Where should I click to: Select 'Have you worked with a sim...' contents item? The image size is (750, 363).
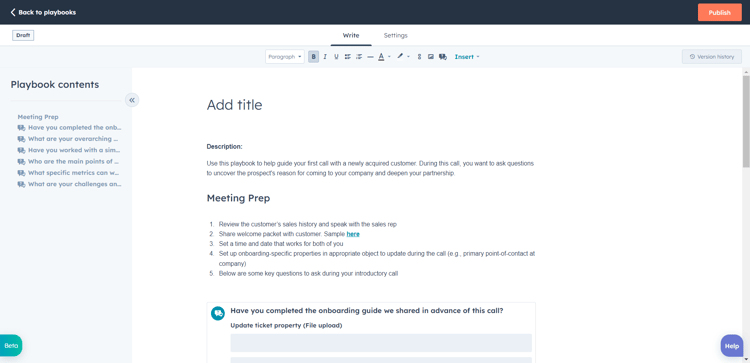(x=69, y=150)
